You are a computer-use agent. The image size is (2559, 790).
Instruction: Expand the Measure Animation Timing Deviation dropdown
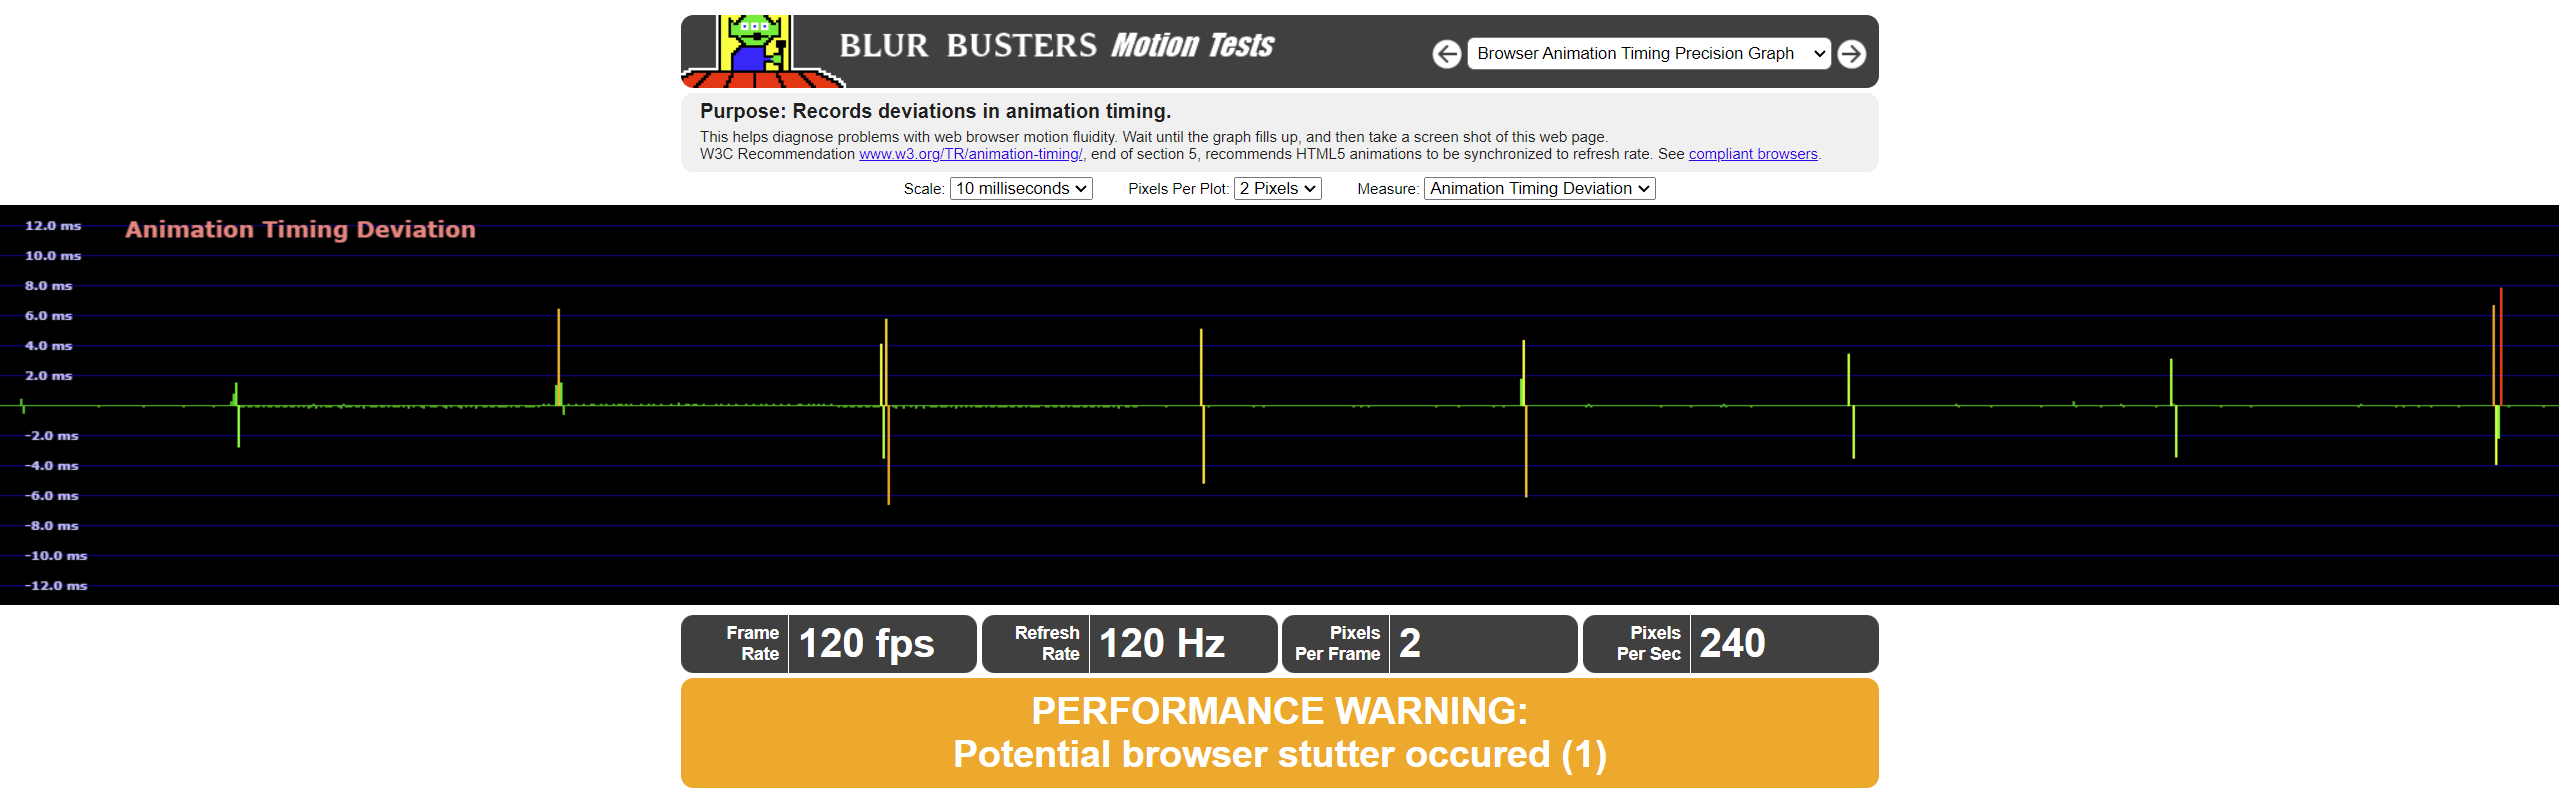click(1538, 189)
